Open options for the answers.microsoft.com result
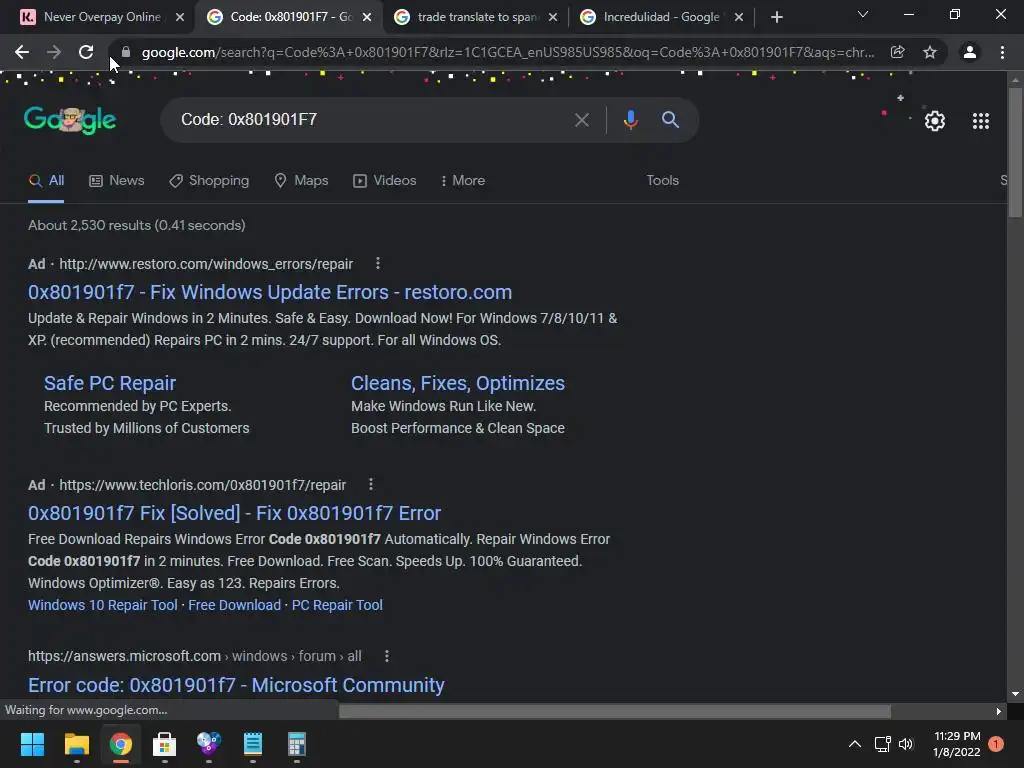The height and width of the screenshot is (768, 1024). tap(387, 656)
